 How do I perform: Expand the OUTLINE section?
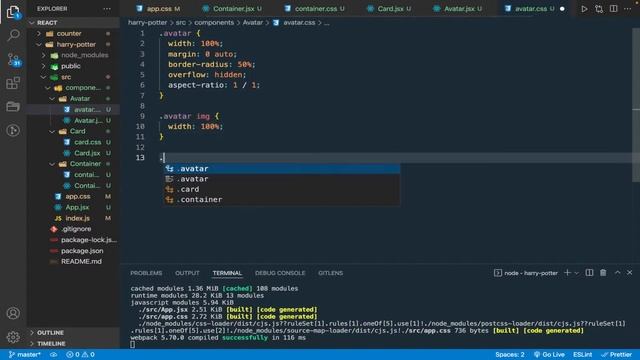[x=73, y=333]
